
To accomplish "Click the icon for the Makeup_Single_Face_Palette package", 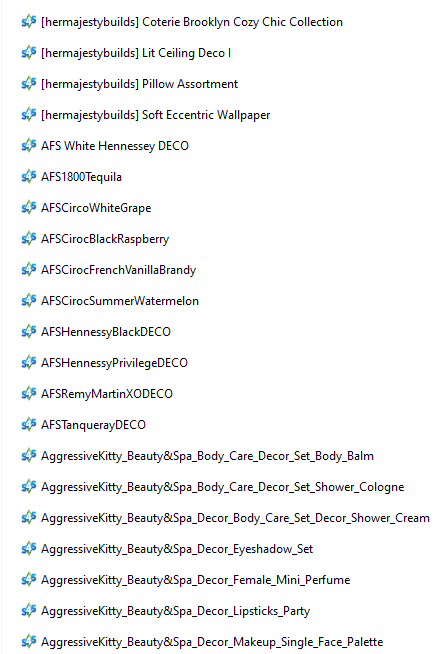I will (29, 641).
